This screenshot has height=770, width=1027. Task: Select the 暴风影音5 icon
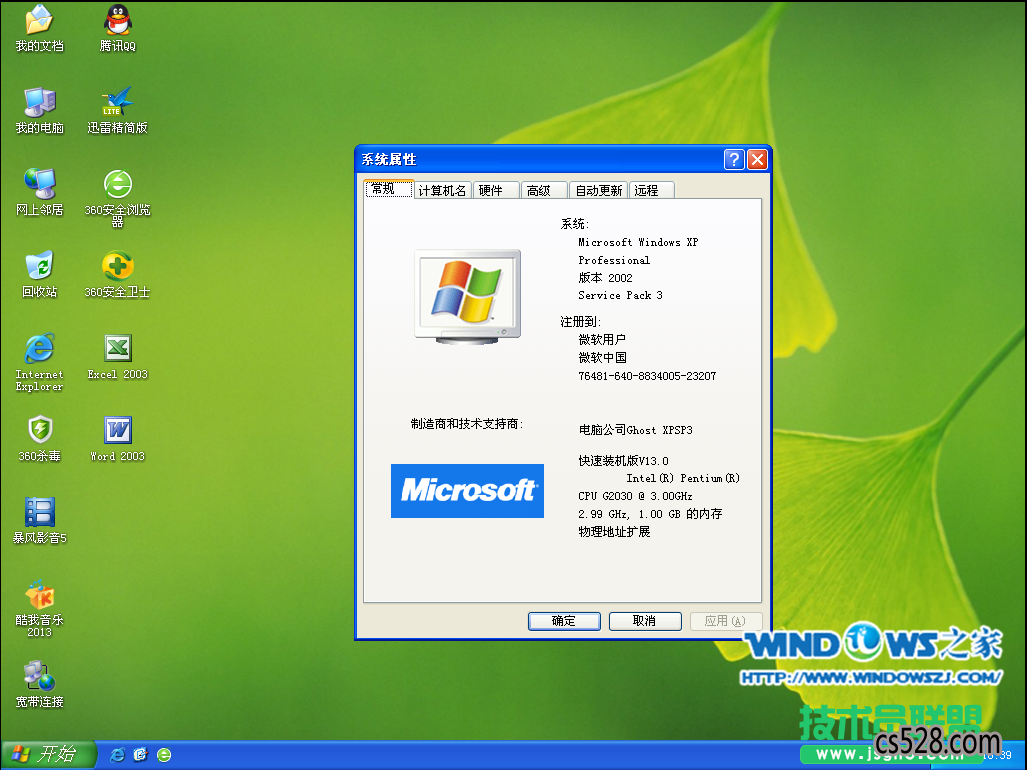point(39,521)
